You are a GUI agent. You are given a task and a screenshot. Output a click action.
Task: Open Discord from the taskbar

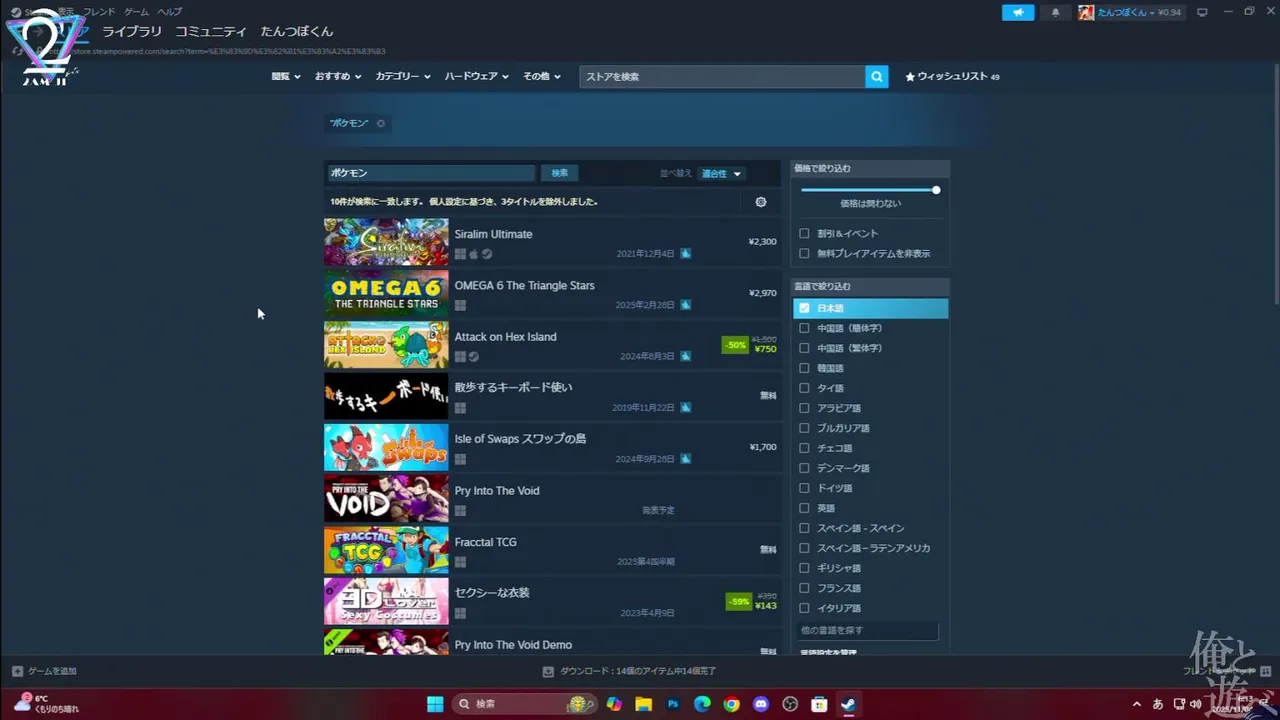tap(761, 704)
